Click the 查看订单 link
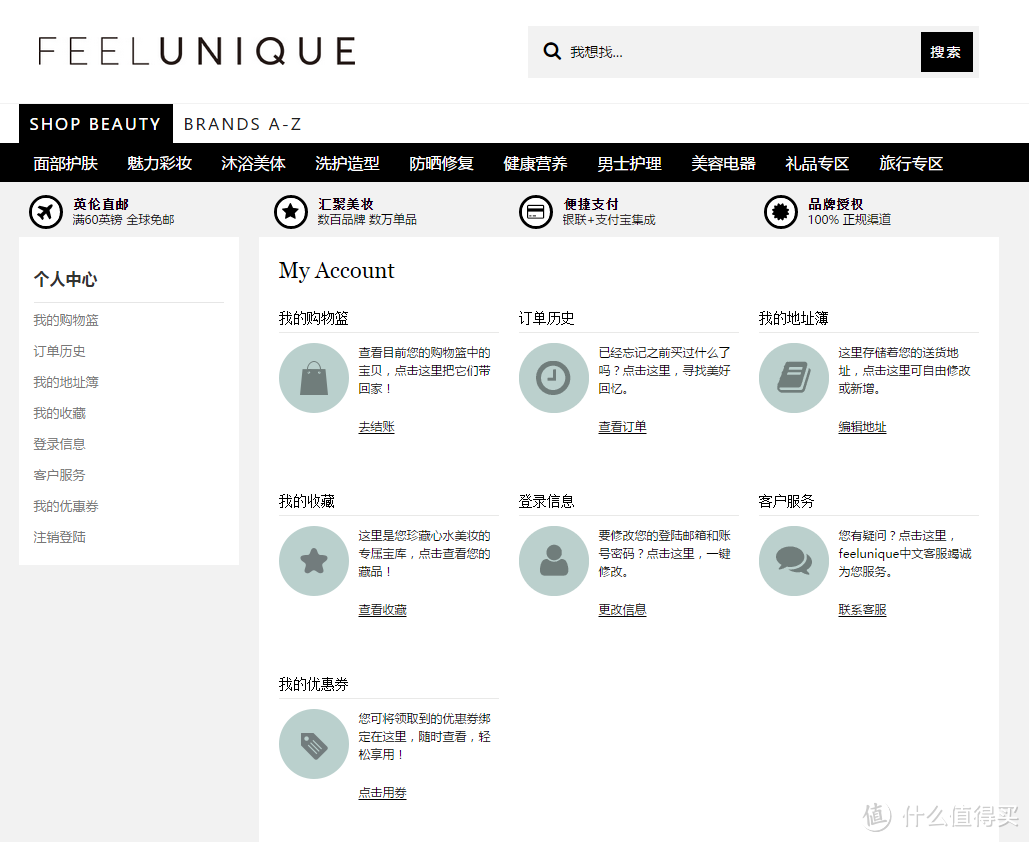The height and width of the screenshot is (842, 1029). 623,427
